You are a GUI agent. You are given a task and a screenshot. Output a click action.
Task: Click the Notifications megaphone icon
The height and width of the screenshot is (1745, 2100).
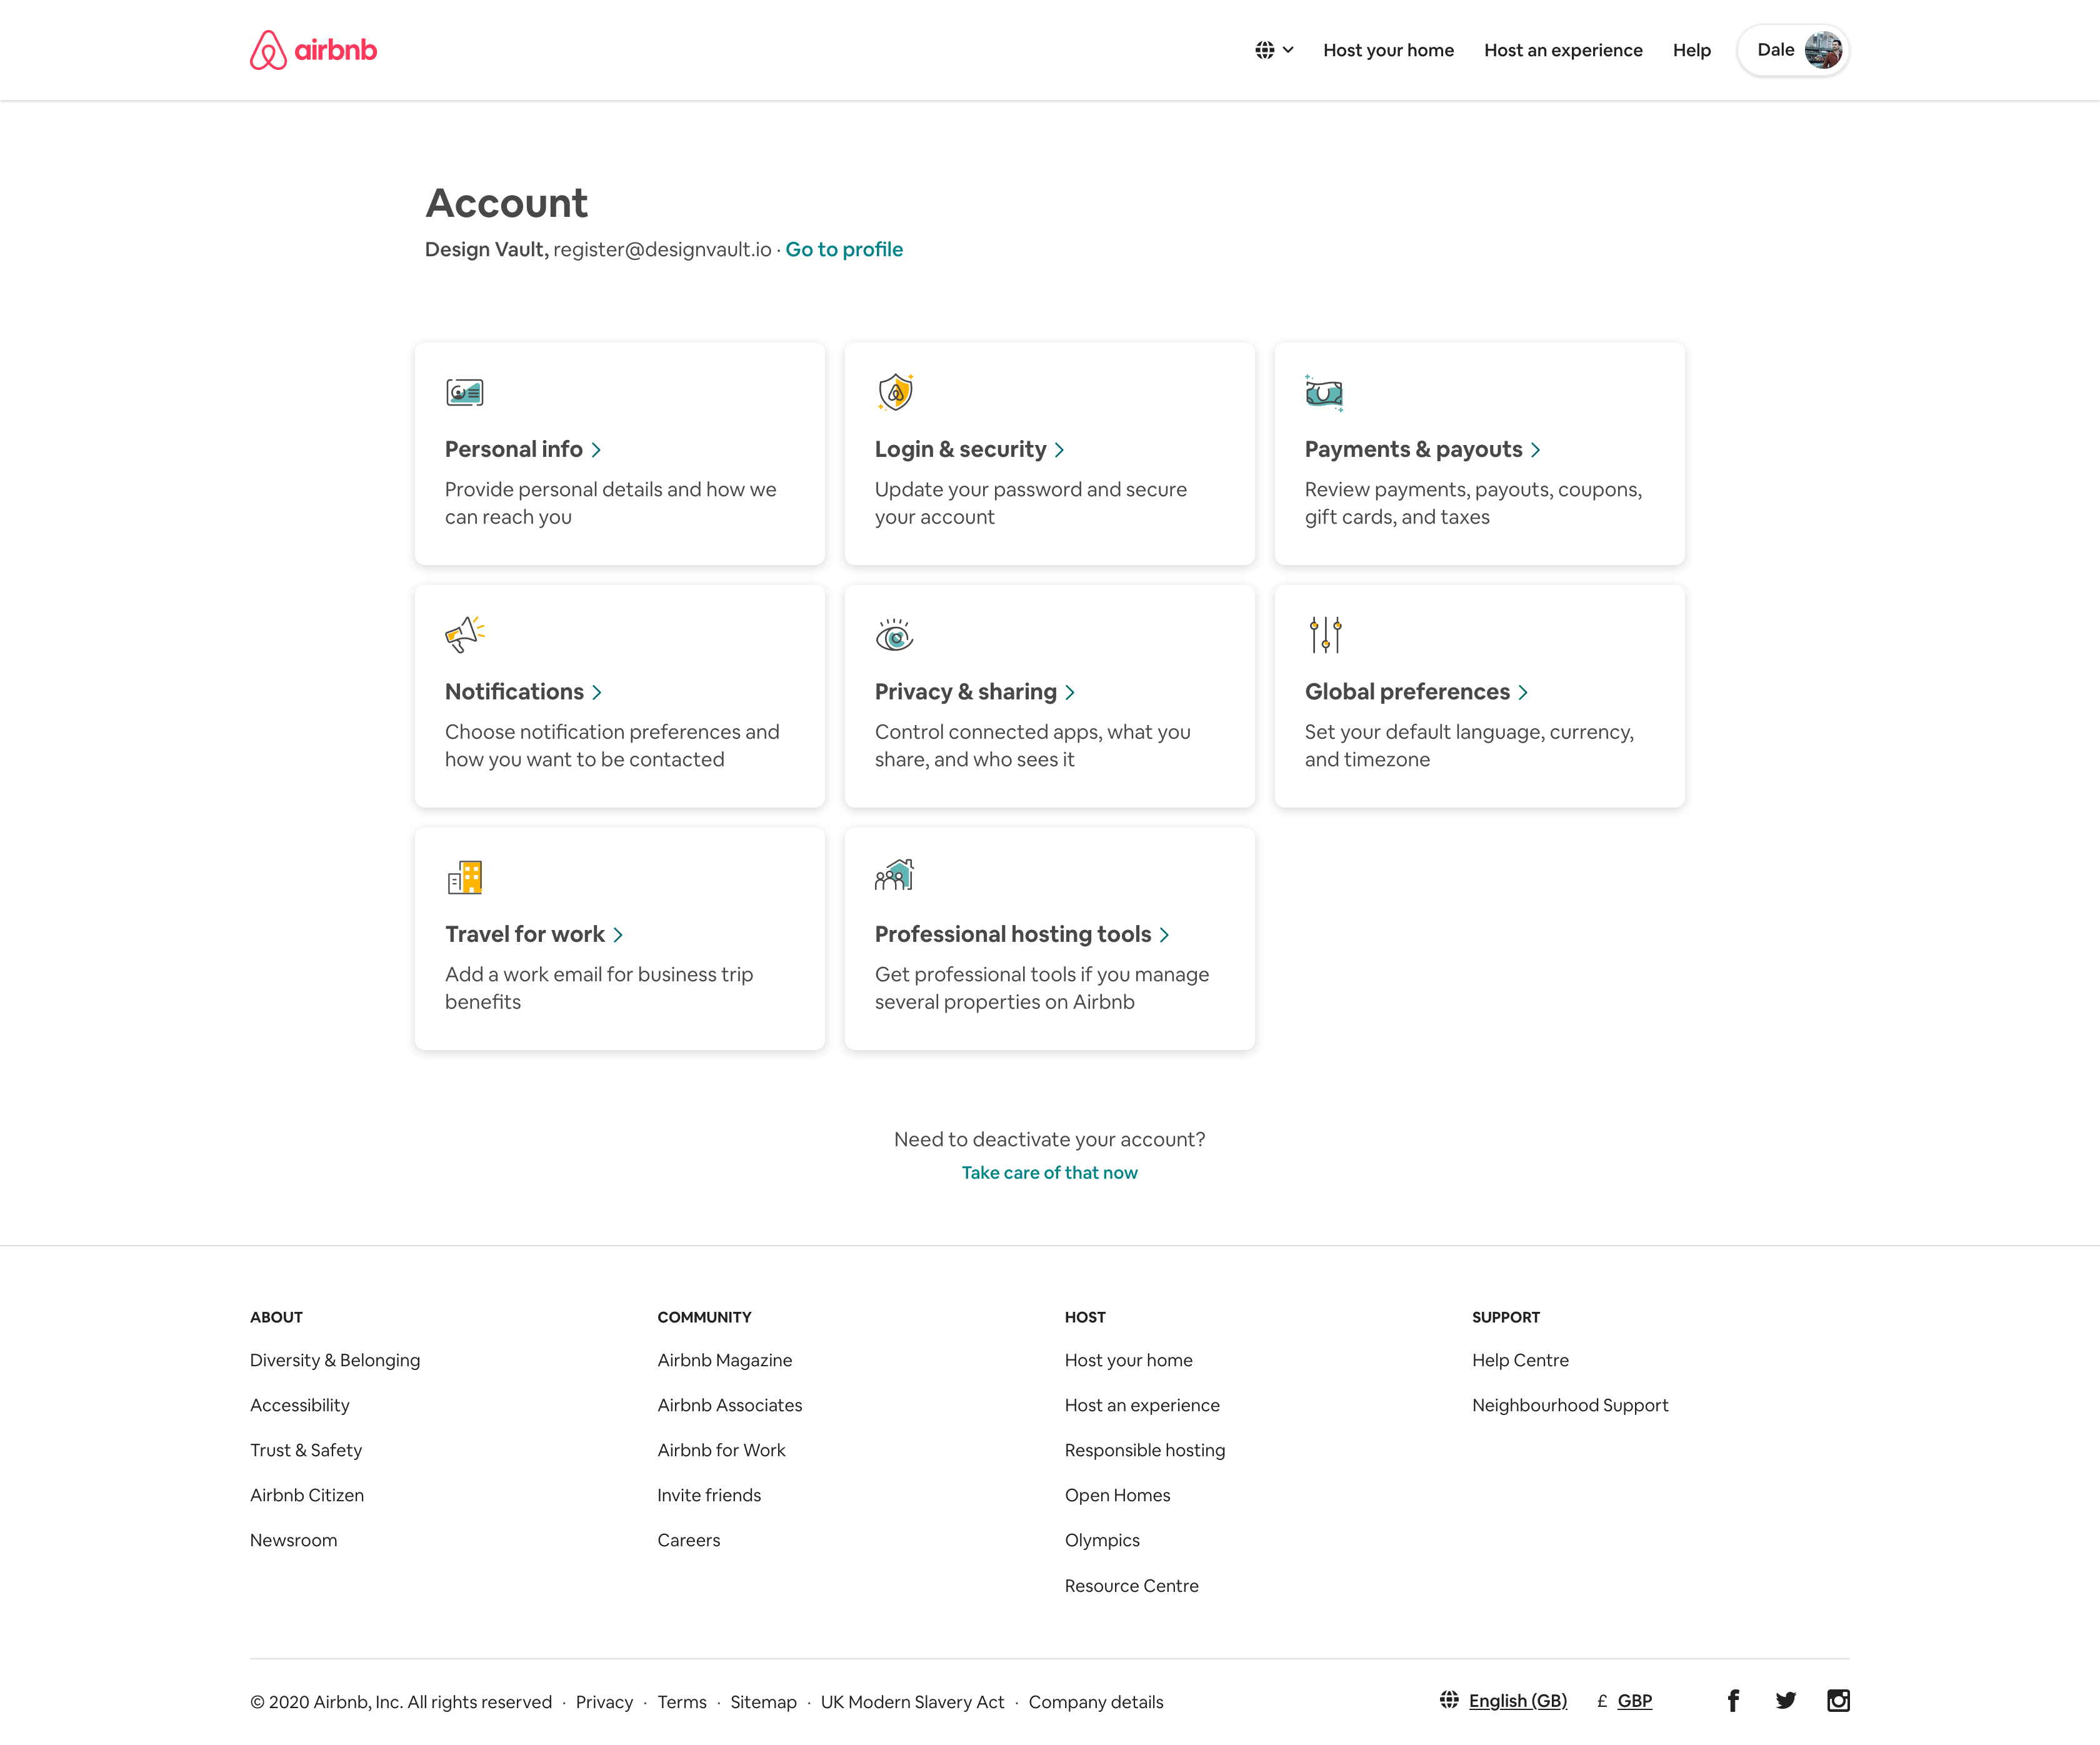click(x=464, y=635)
